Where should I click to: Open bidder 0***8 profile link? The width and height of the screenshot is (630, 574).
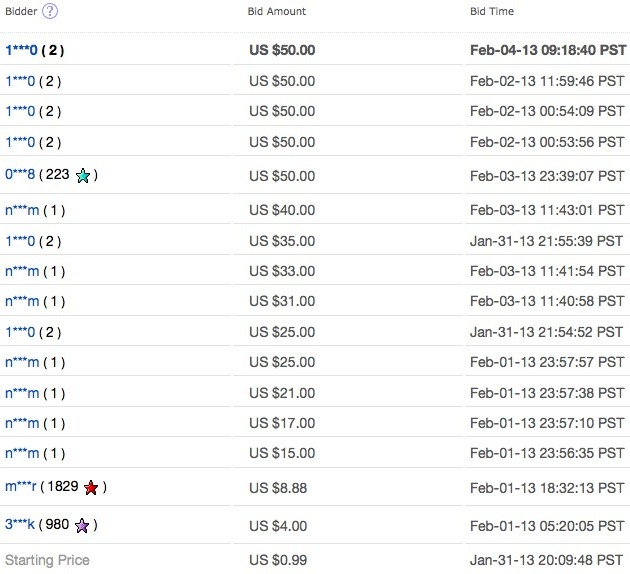[x=20, y=174]
